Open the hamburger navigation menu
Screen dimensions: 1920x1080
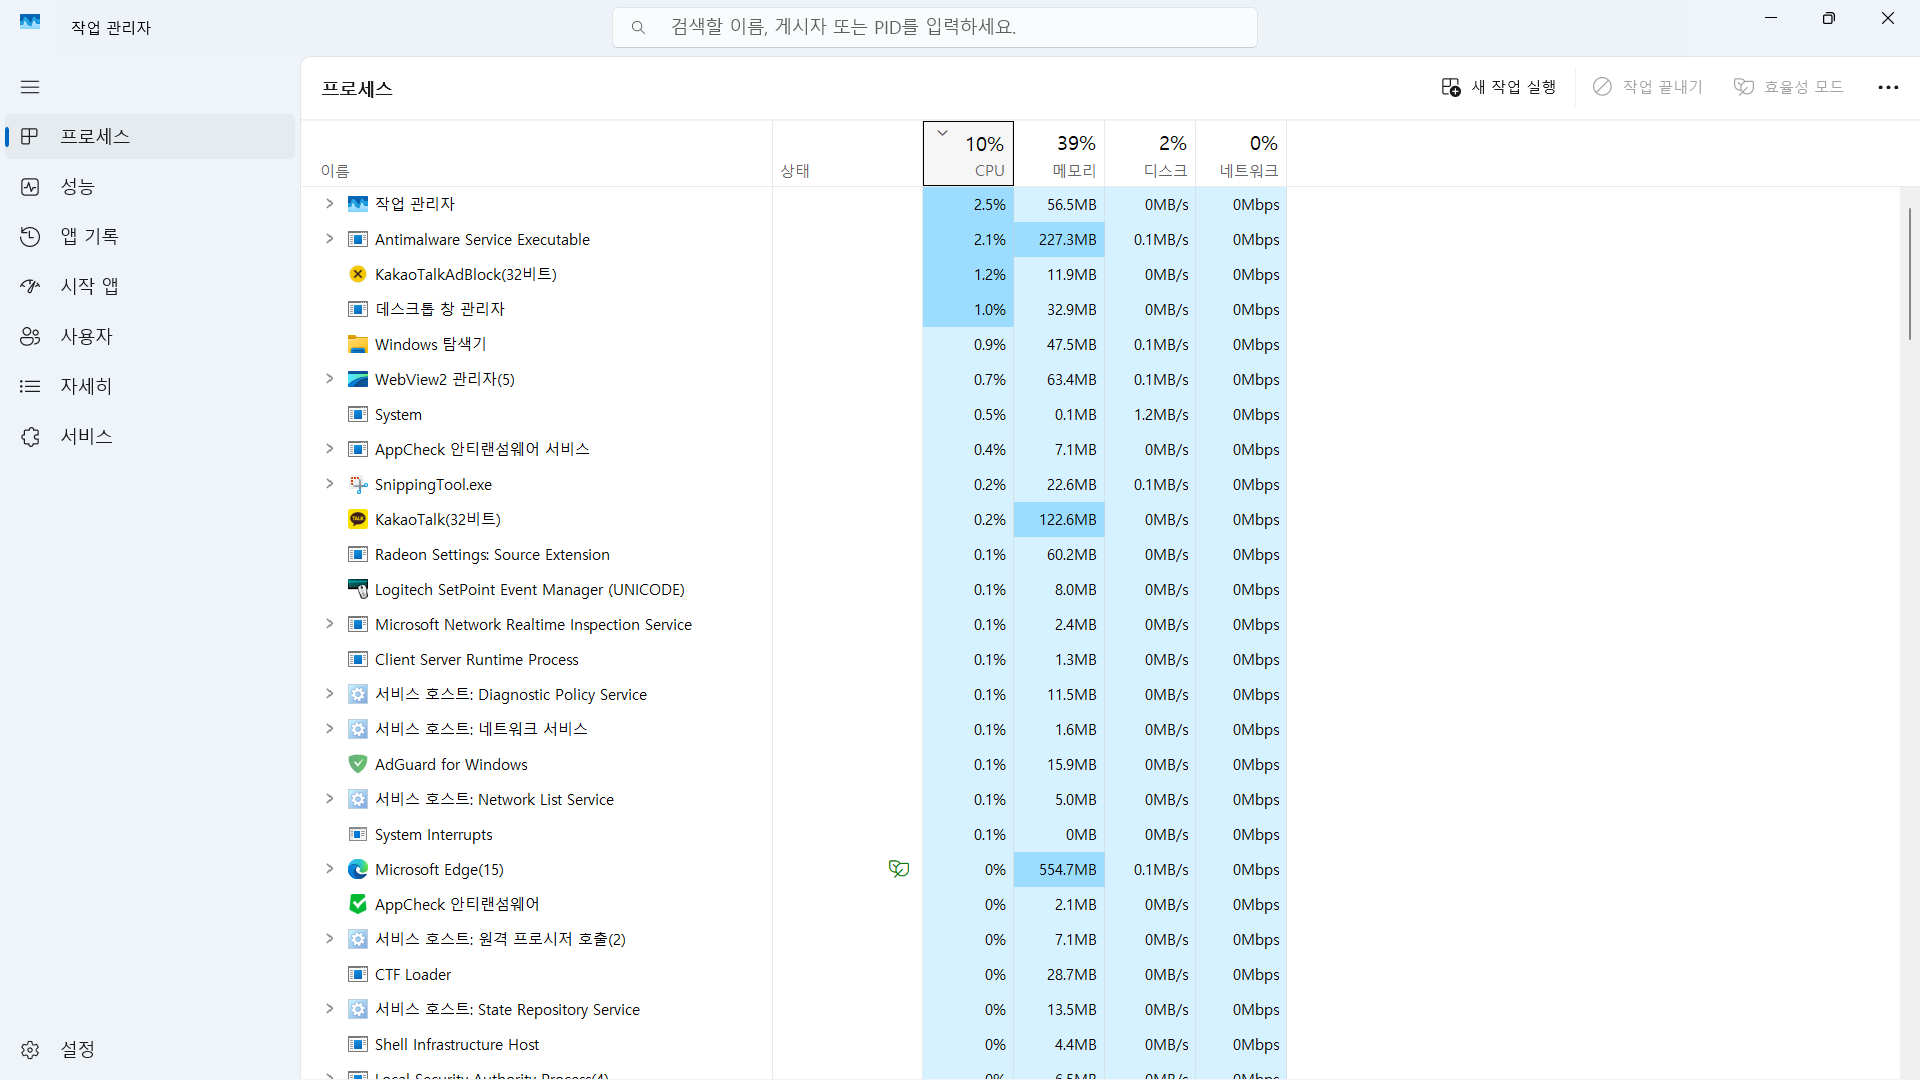tap(30, 87)
